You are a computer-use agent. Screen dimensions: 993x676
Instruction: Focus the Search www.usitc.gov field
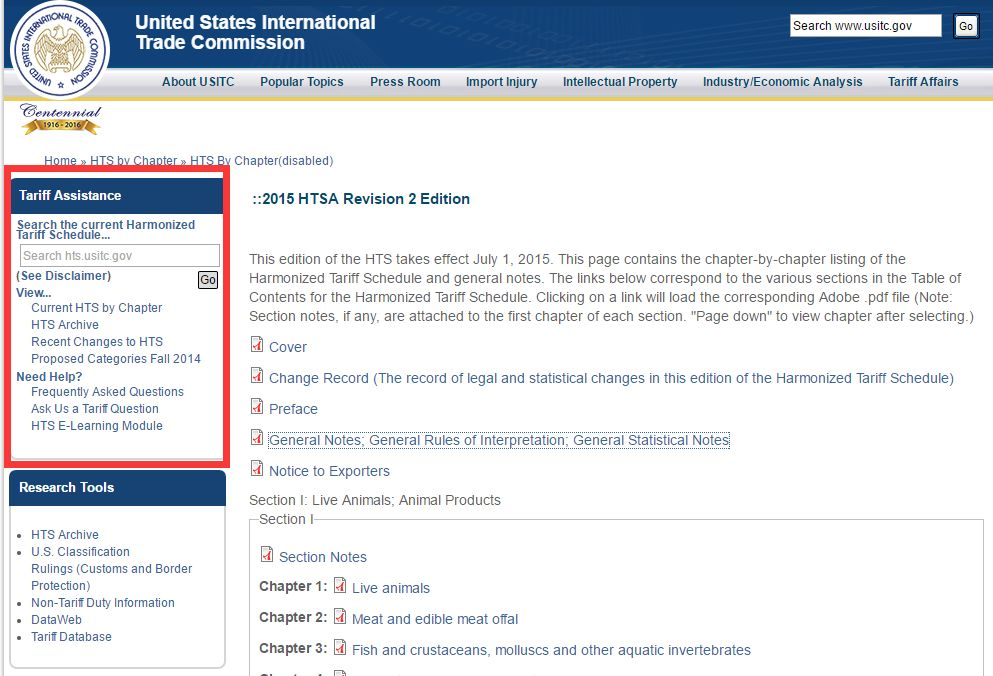(866, 25)
